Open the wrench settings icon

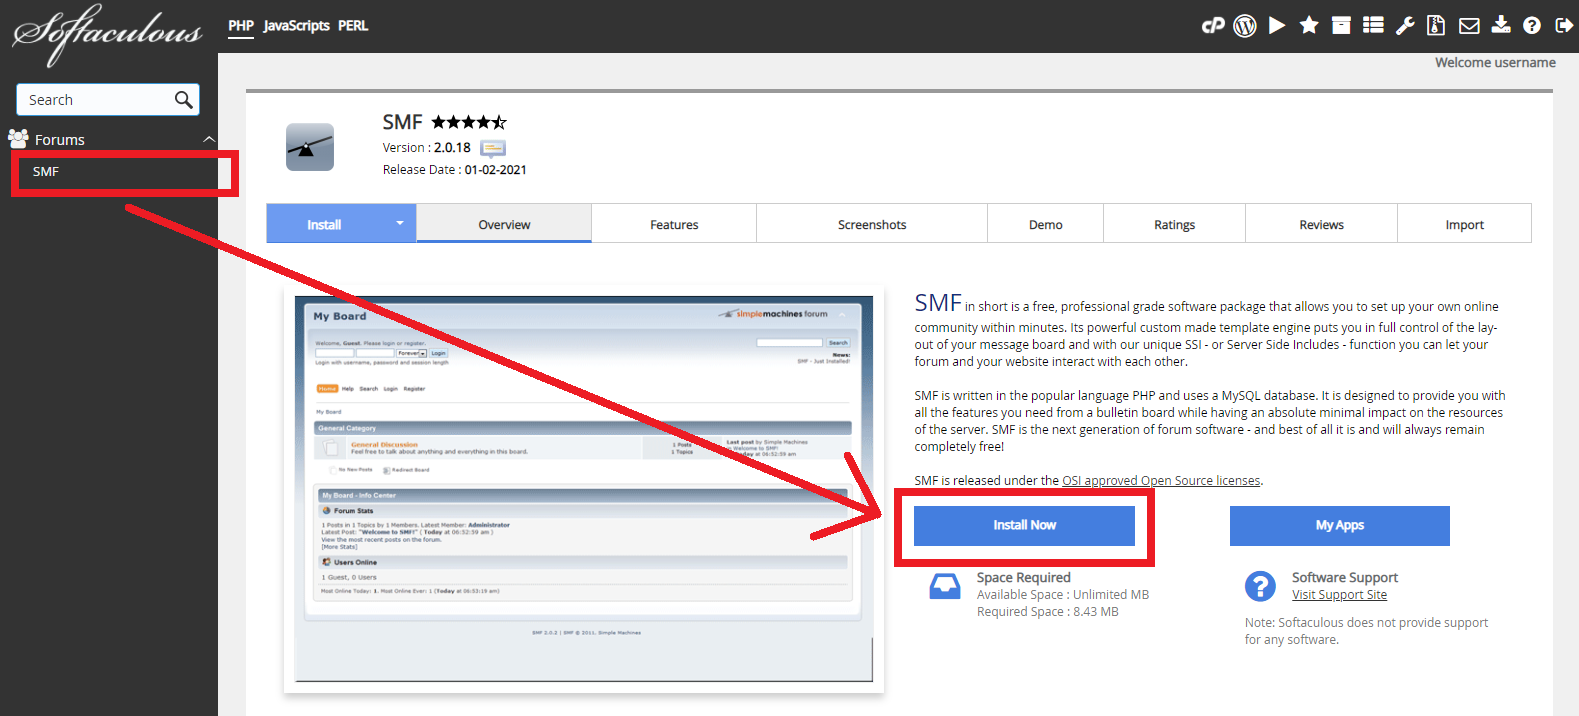(x=1405, y=26)
